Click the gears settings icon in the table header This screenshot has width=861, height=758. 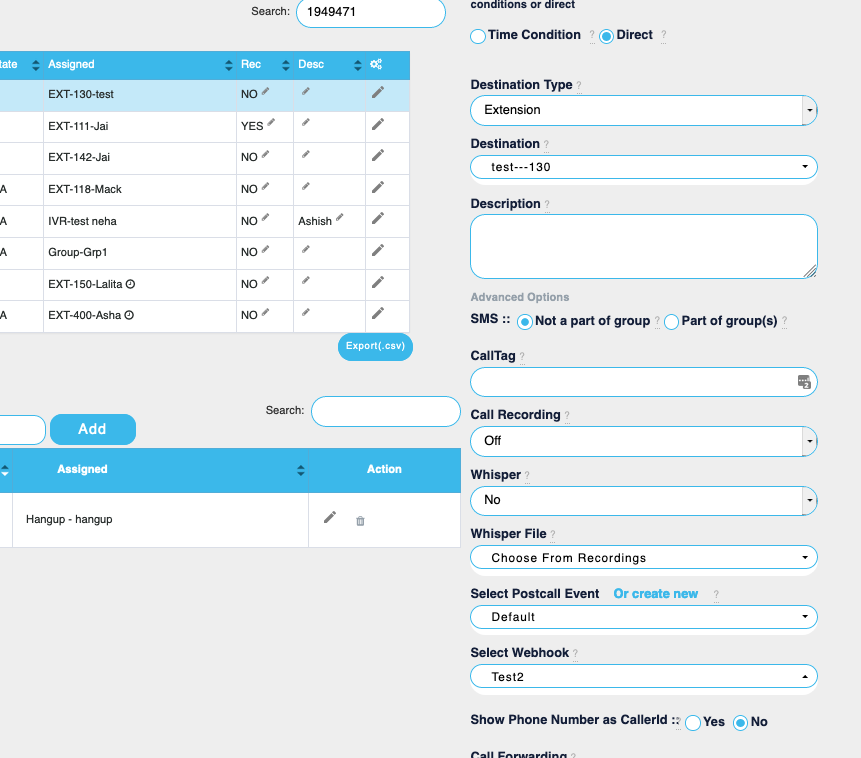(376, 64)
